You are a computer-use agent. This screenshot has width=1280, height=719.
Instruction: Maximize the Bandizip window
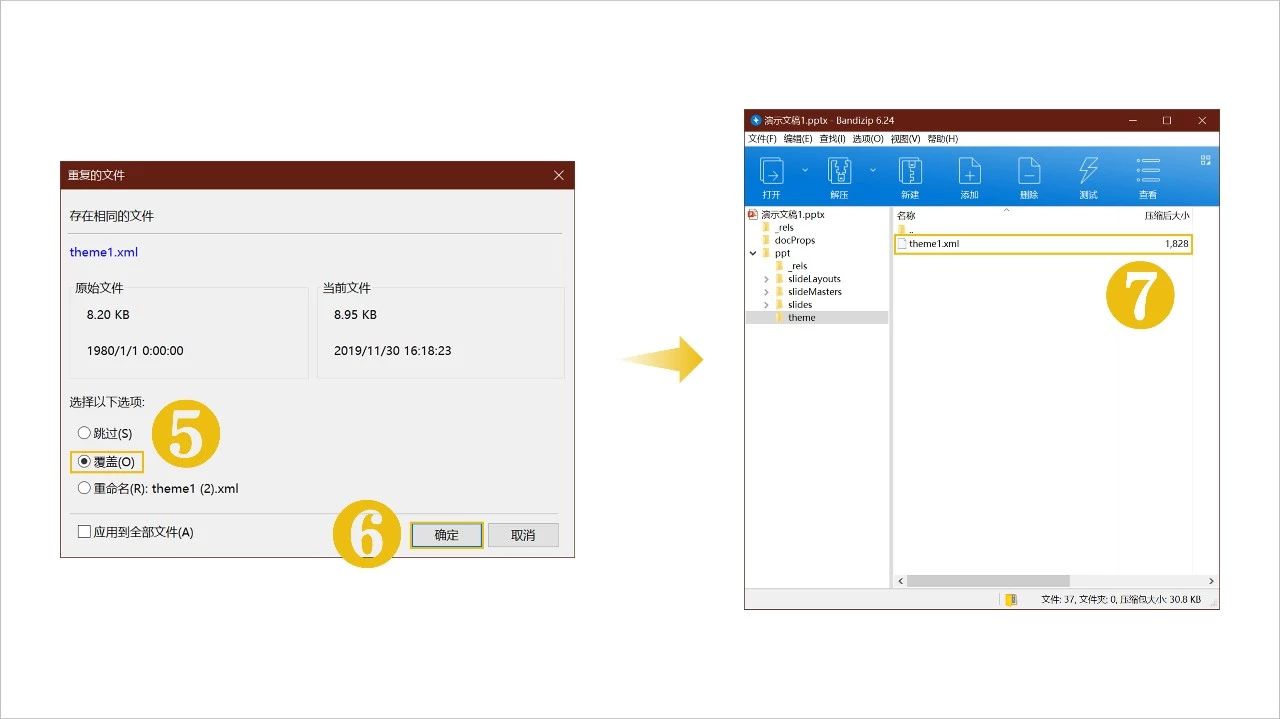(1166, 120)
